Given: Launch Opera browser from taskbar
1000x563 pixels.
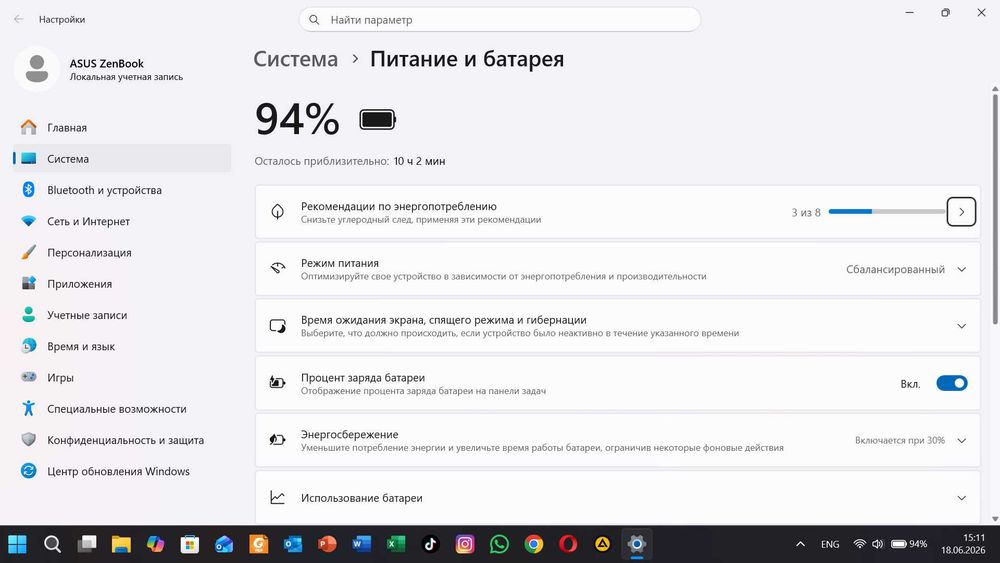Looking at the screenshot, I should pyautogui.click(x=568, y=544).
